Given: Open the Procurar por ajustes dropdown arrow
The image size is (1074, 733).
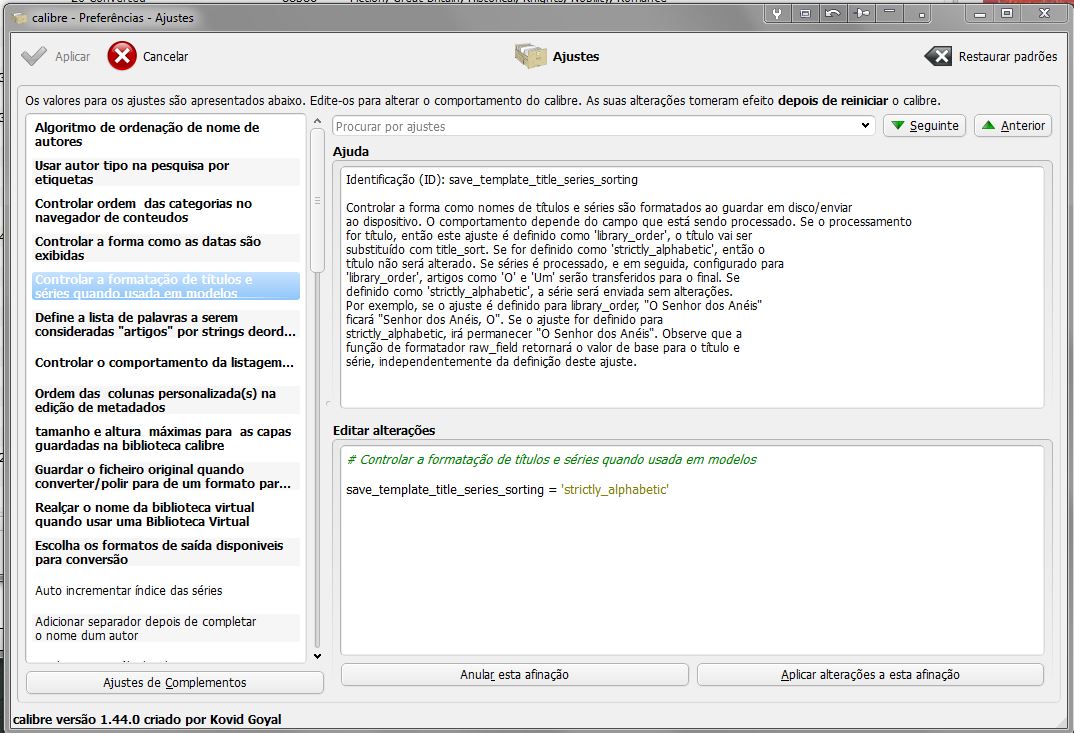Looking at the screenshot, I should pos(865,126).
